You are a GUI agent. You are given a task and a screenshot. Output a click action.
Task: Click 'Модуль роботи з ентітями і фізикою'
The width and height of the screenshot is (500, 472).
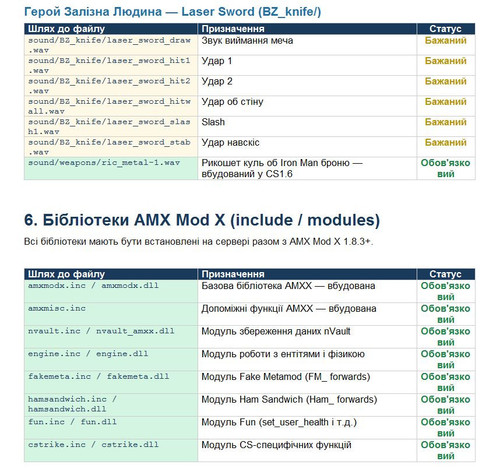[283, 354]
